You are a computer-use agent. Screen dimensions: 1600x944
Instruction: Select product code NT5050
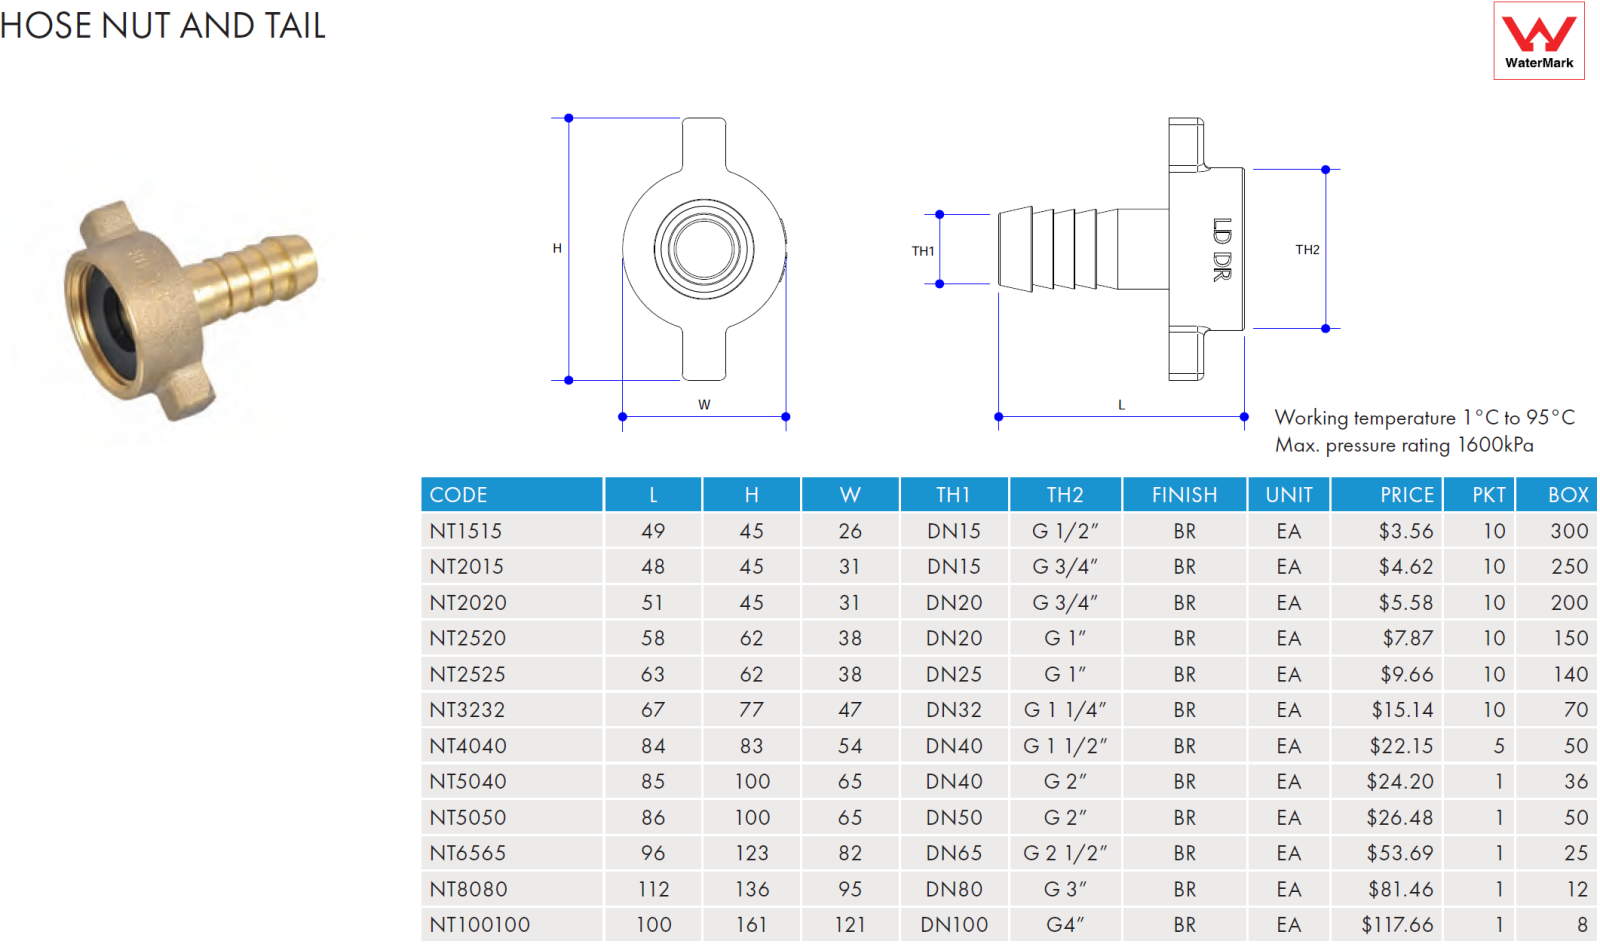pos(468,817)
